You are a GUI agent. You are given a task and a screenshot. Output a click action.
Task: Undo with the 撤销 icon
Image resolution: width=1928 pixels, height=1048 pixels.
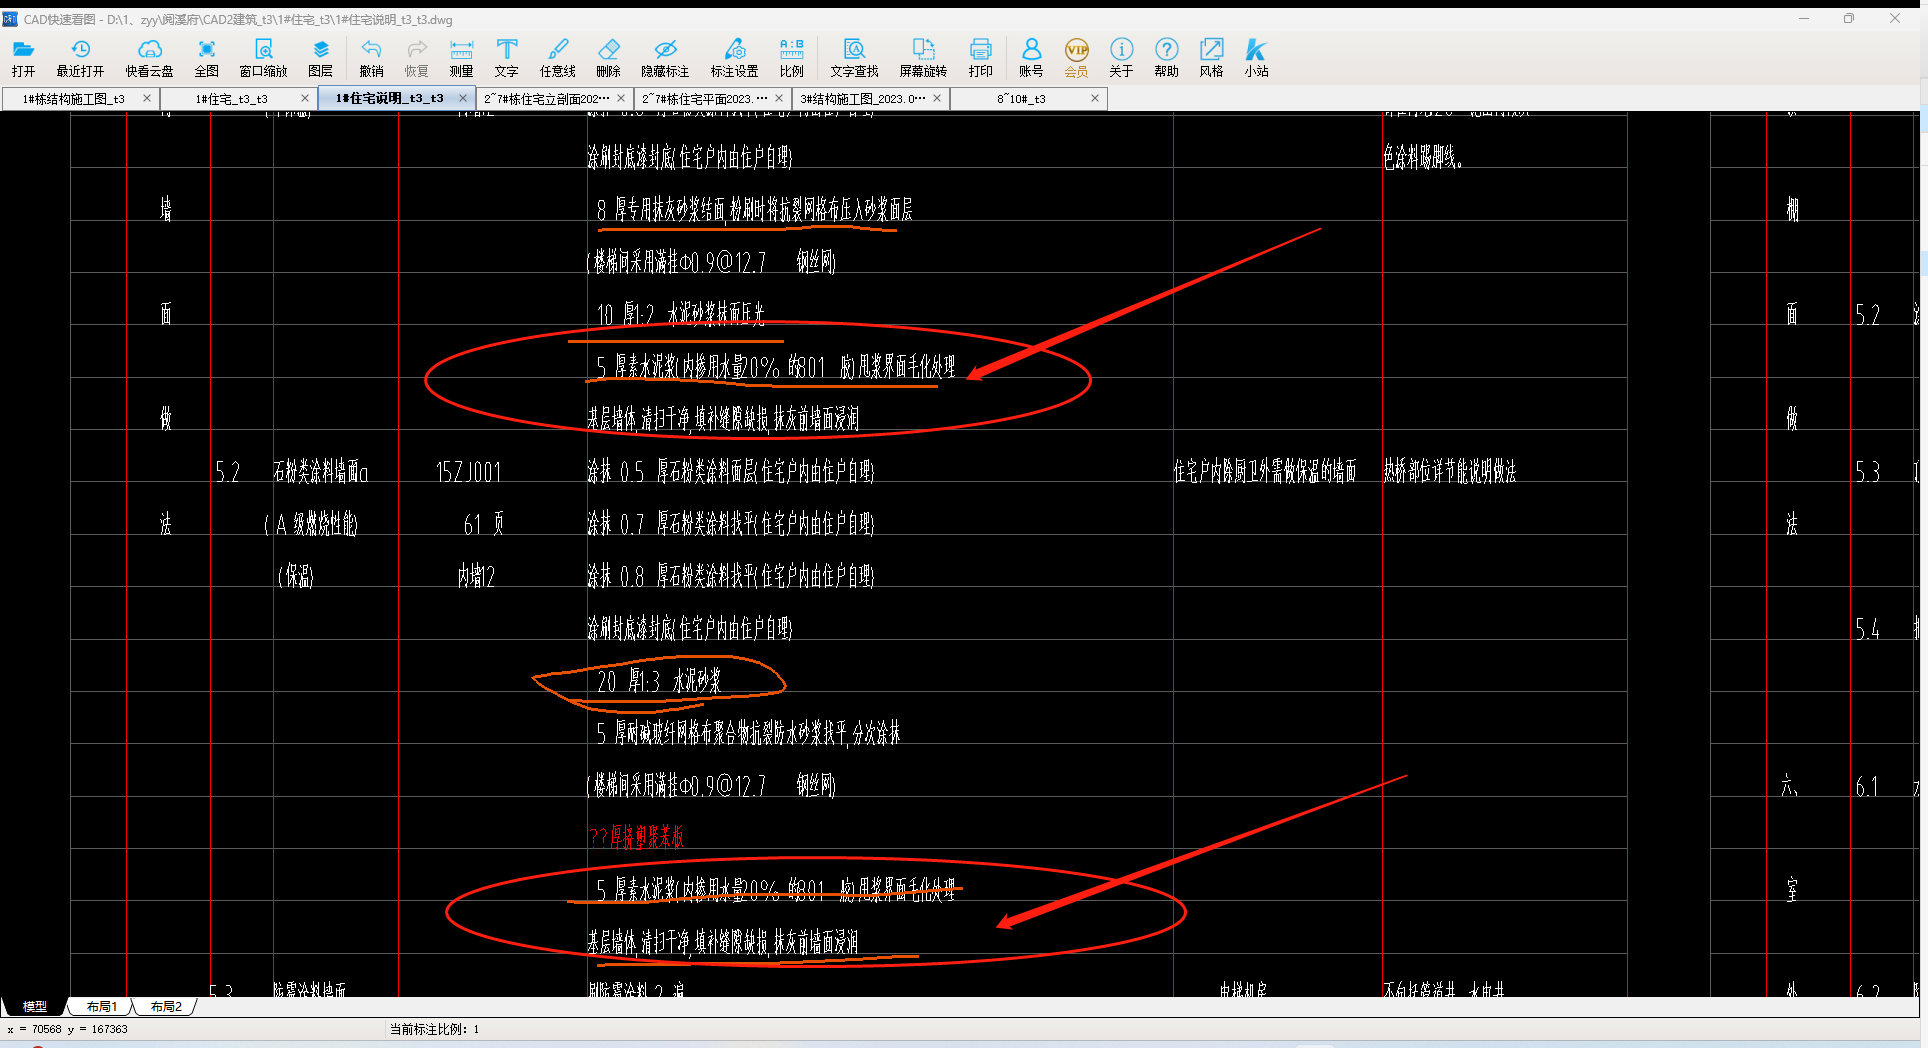coord(371,58)
